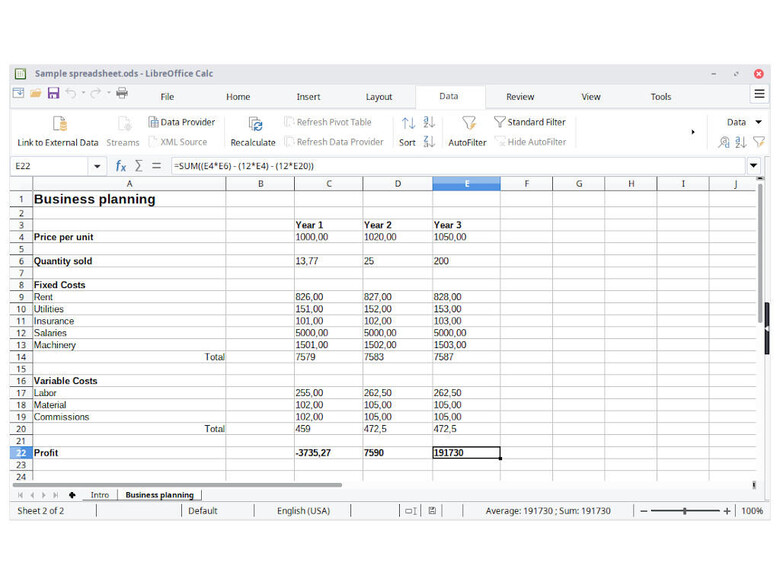Click the Price per unit label cell
This screenshot has height=585, width=780.
point(129,237)
